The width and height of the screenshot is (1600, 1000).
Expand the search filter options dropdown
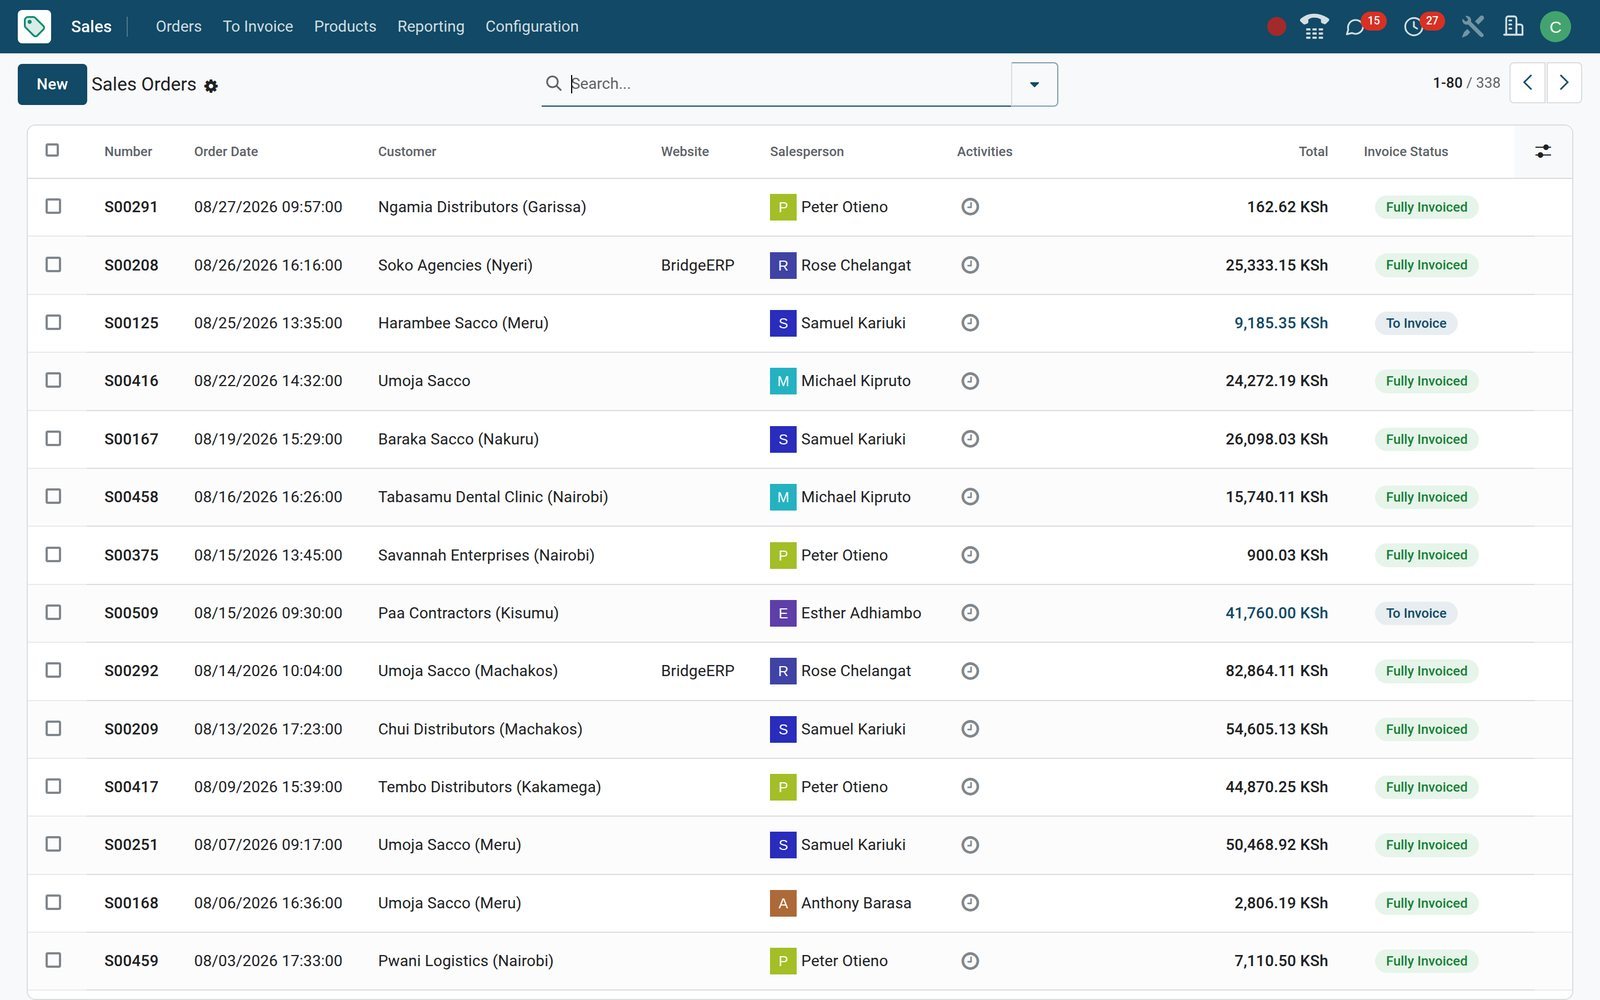pos(1034,84)
